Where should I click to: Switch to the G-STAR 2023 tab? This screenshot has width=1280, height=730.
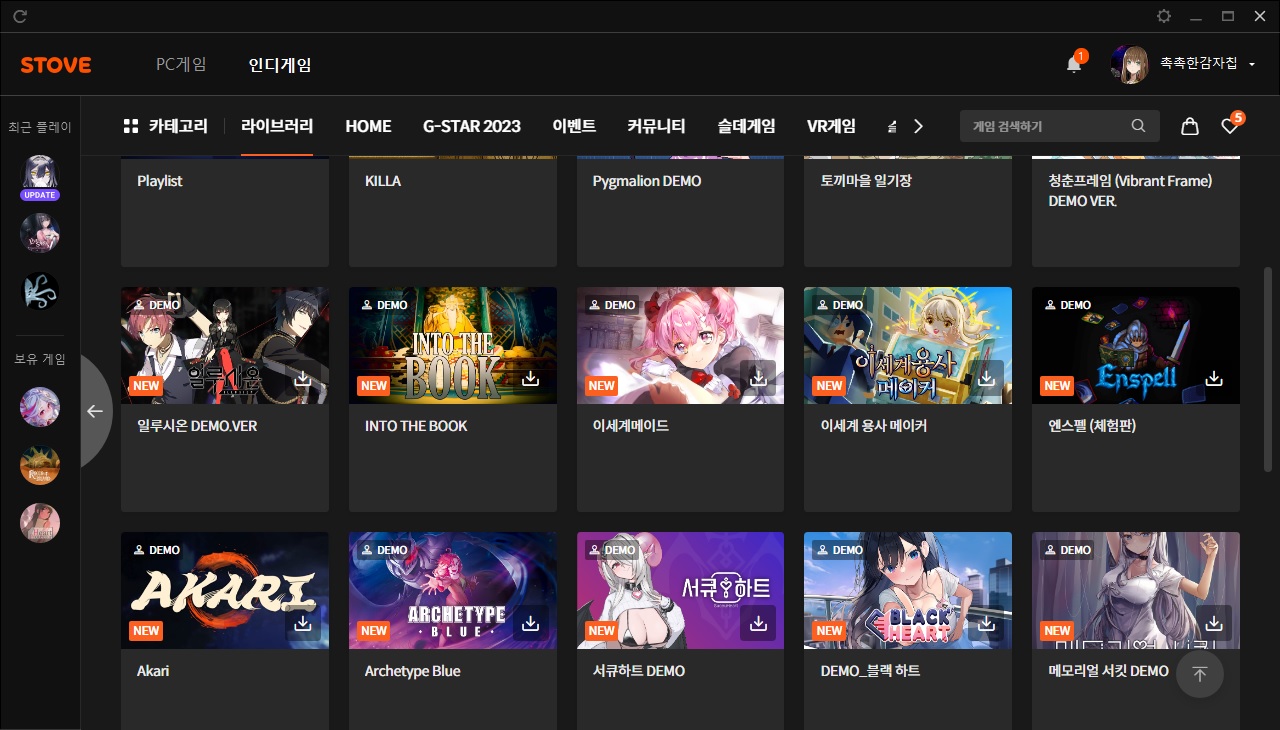pyautogui.click(x=471, y=126)
